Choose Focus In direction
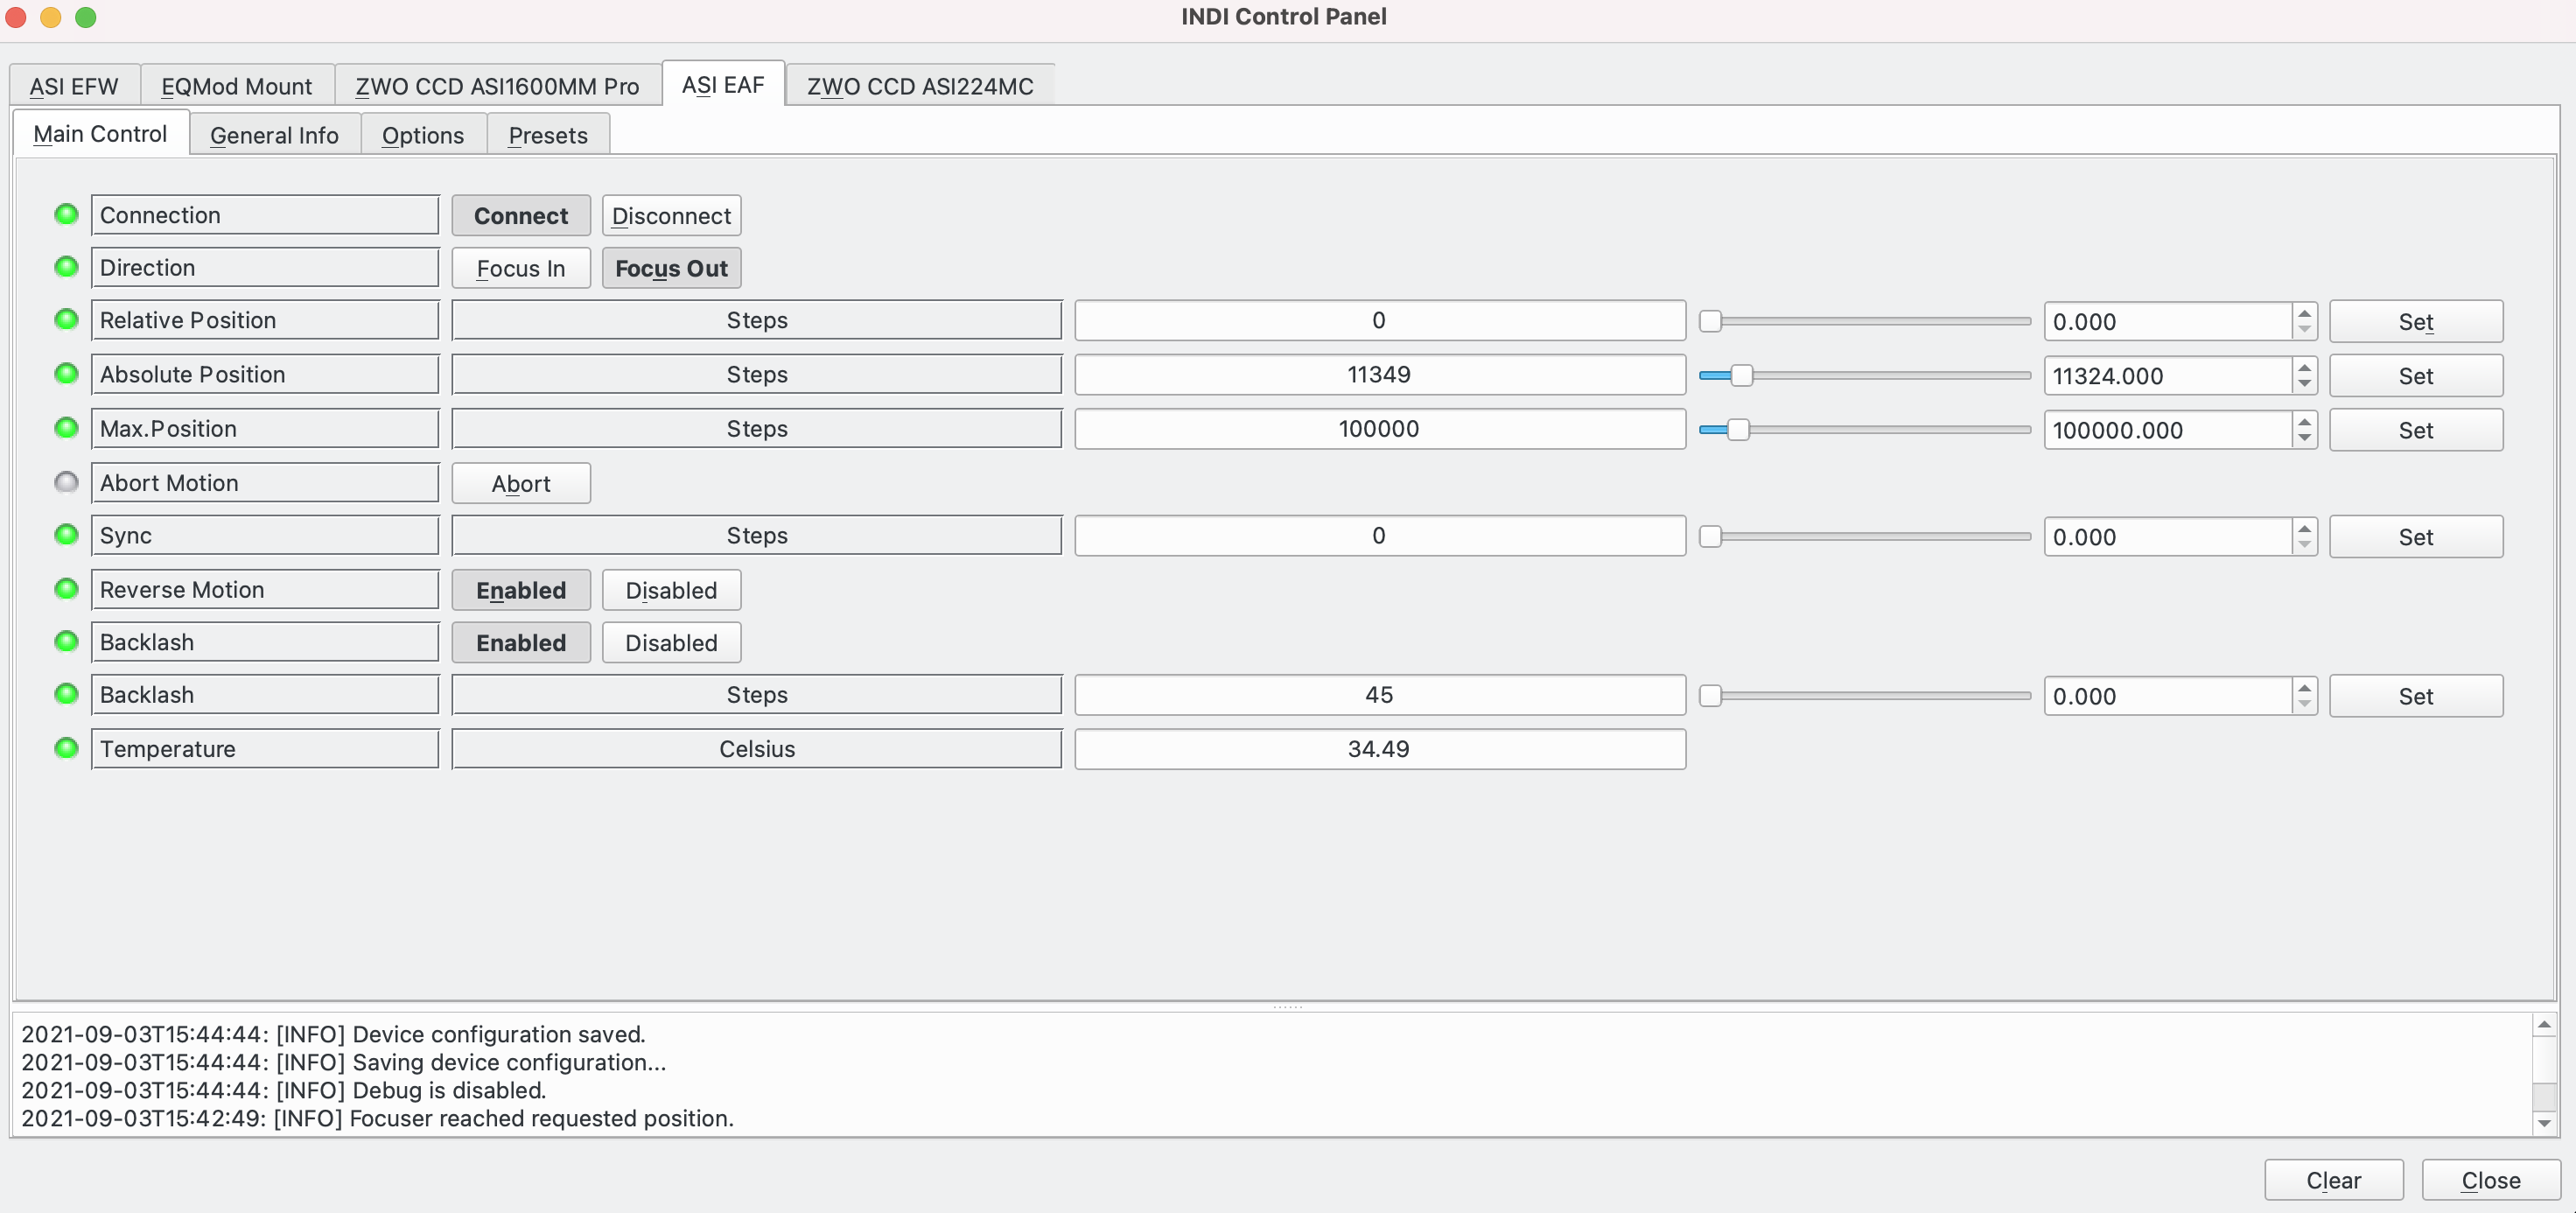2576x1213 pixels. click(x=521, y=268)
